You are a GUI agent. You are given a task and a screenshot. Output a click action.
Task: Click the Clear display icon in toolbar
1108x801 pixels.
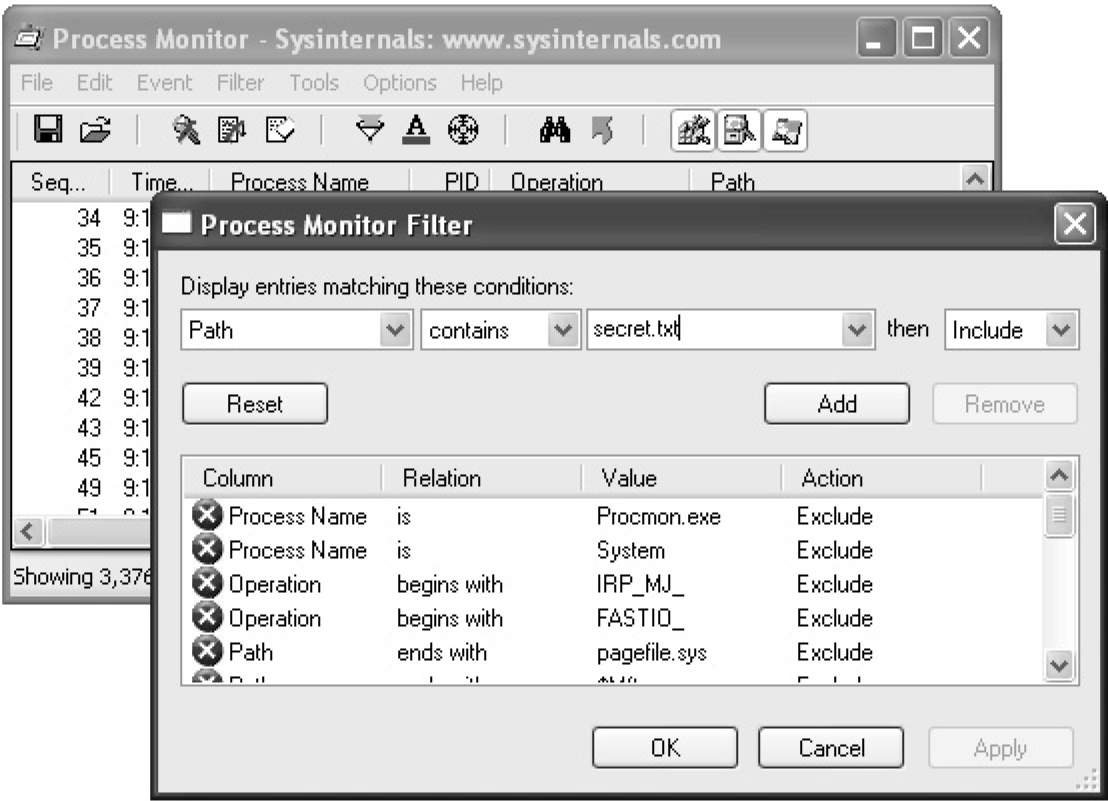pyautogui.click(x=280, y=130)
